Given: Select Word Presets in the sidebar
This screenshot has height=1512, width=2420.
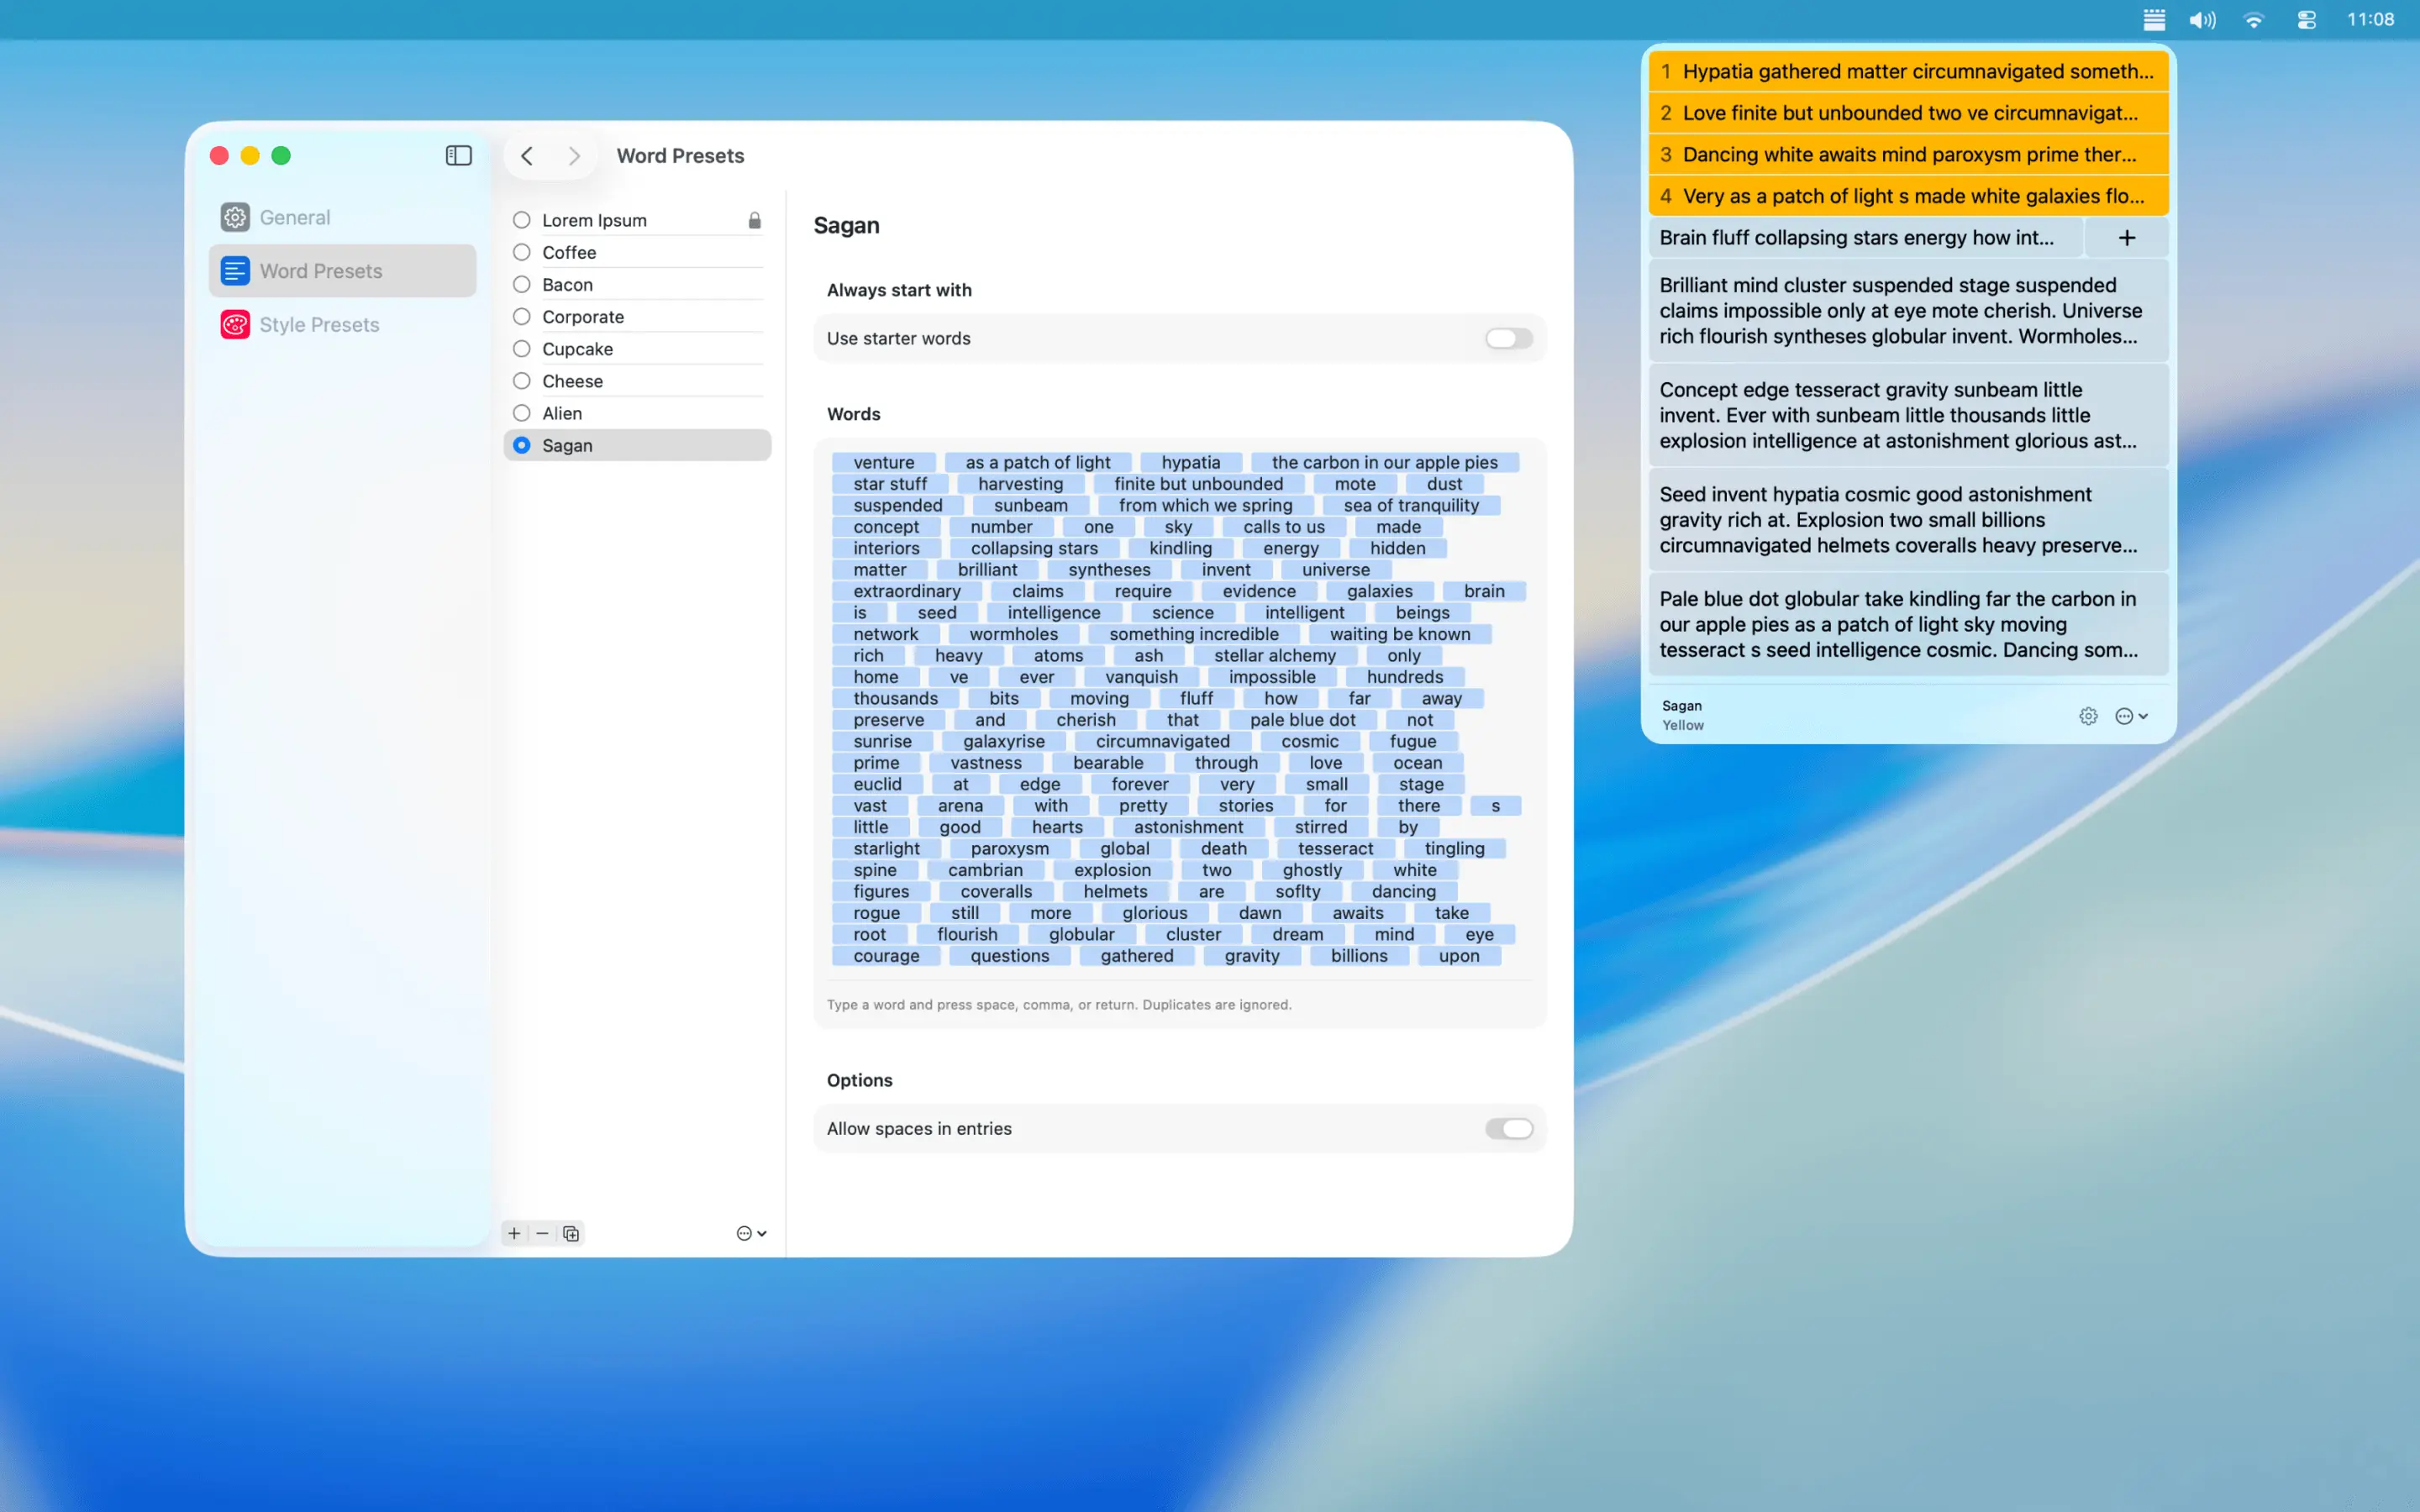Looking at the screenshot, I should click(x=342, y=271).
